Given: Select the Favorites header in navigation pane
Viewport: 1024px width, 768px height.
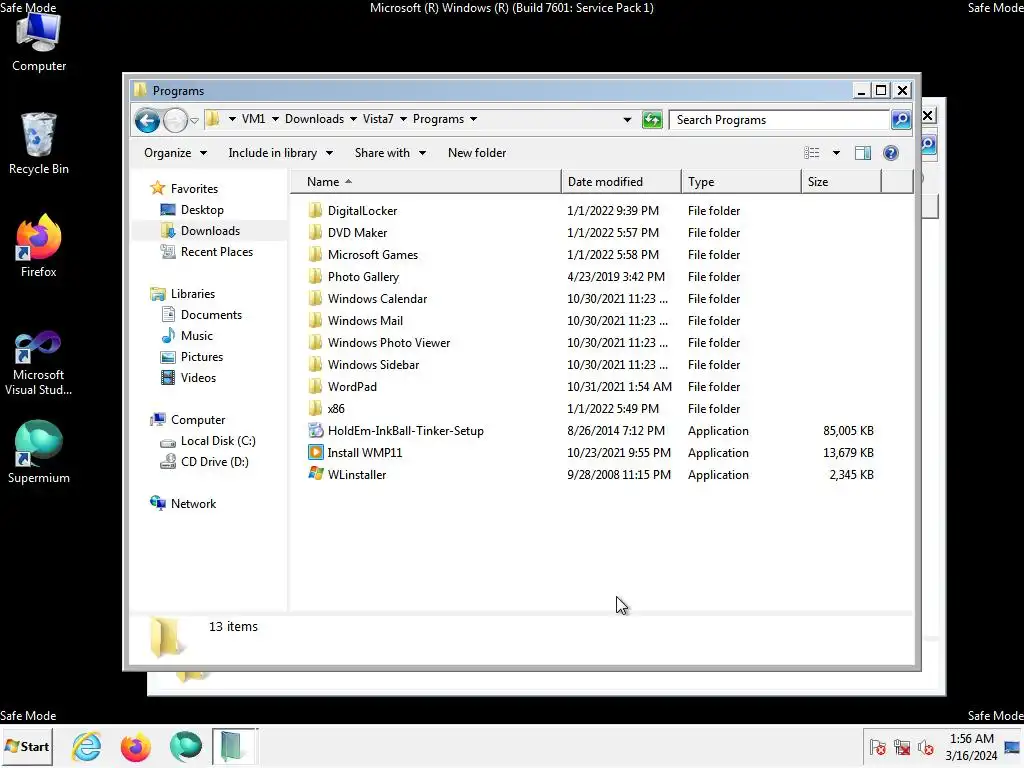Looking at the screenshot, I should point(194,189).
